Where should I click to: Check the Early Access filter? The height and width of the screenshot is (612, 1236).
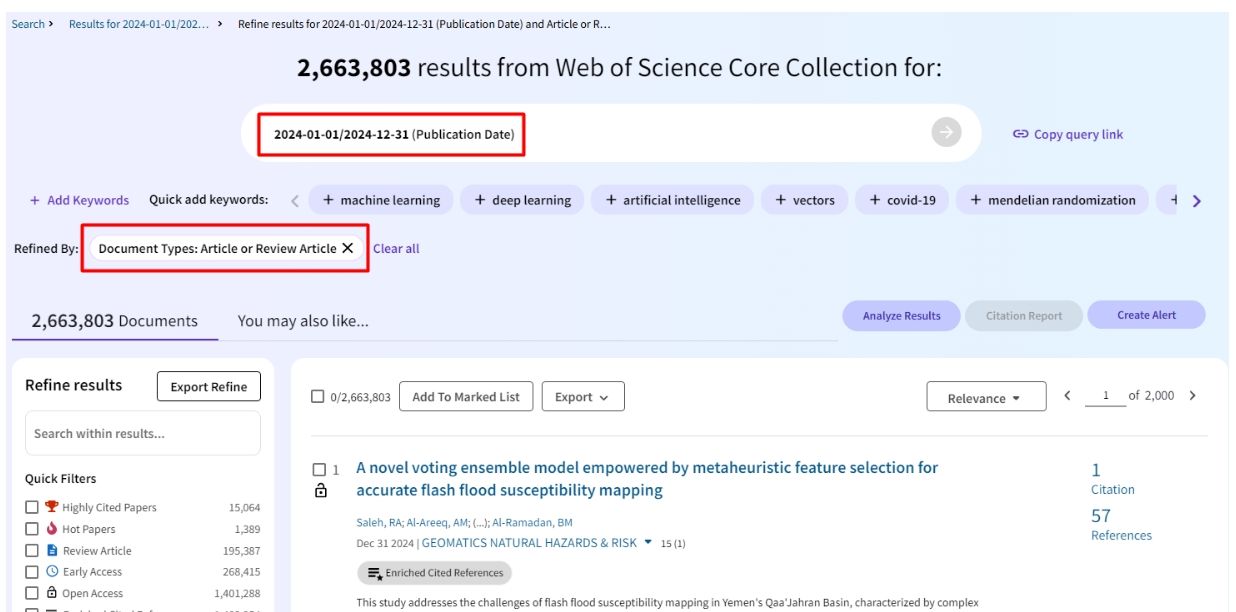(32, 572)
